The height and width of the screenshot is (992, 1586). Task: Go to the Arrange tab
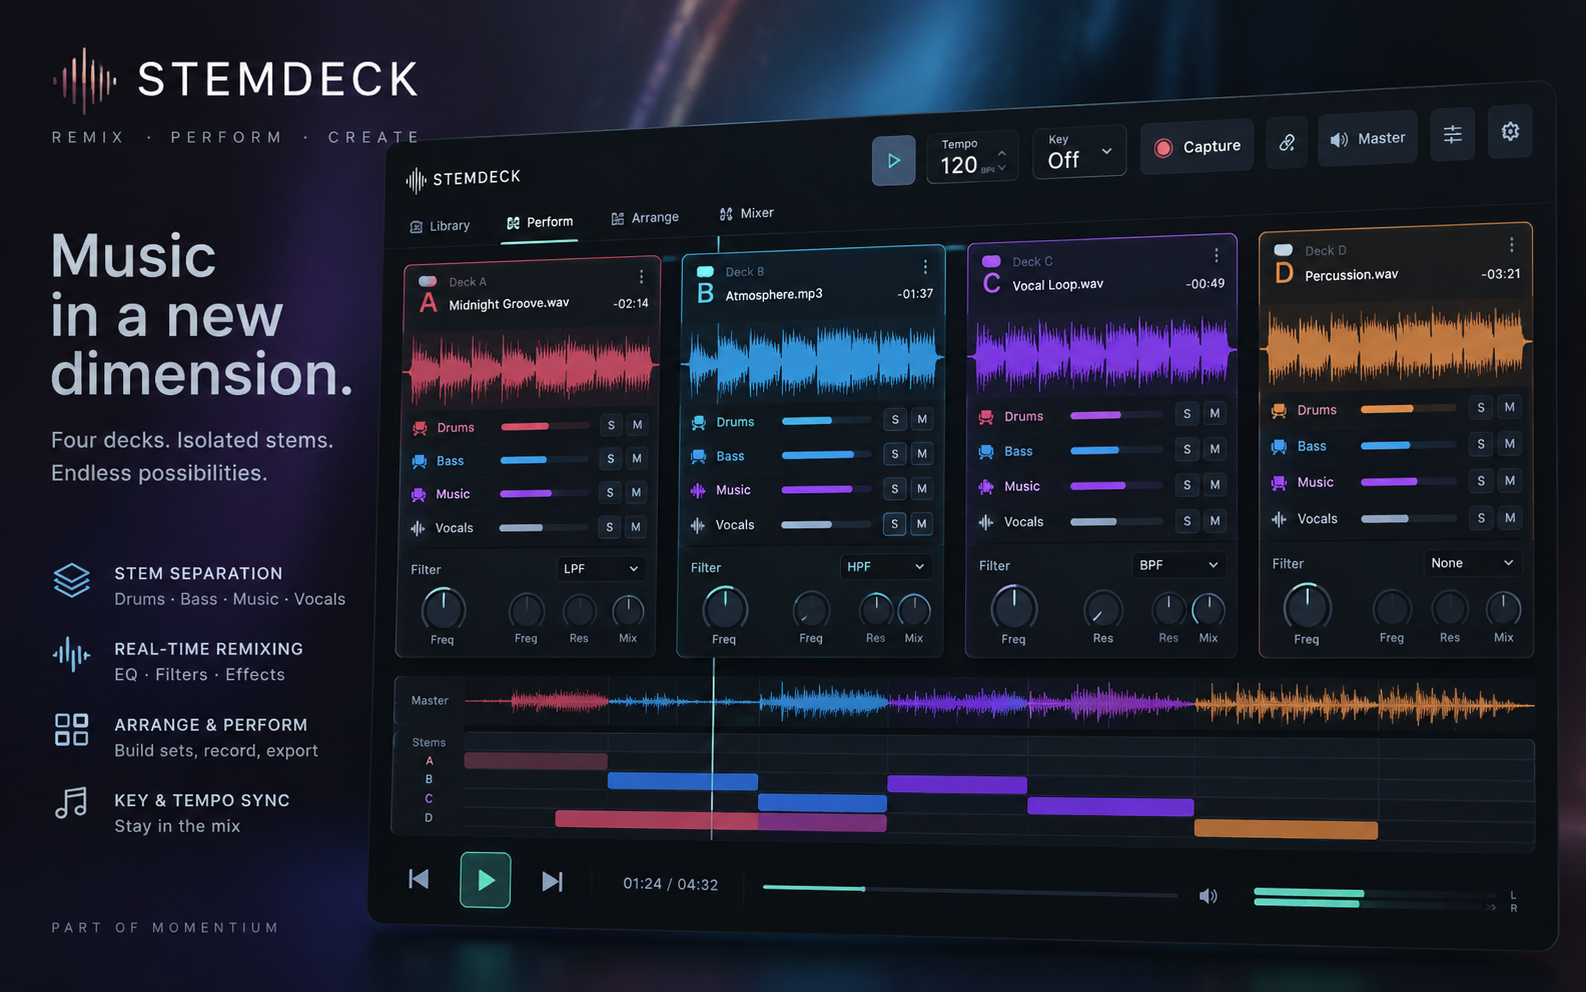click(645, 218)
